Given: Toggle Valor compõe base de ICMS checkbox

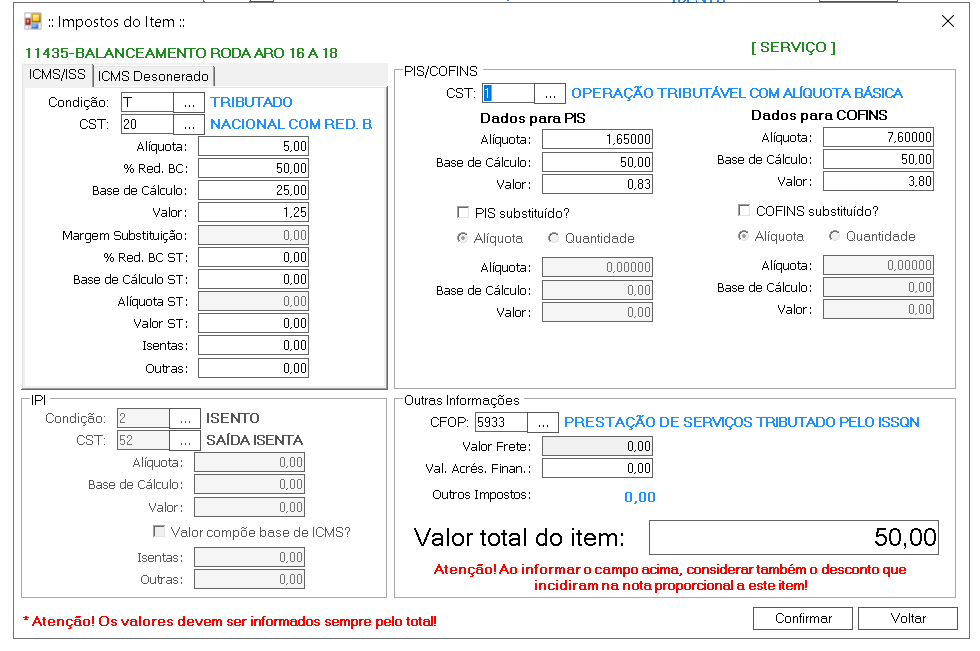Looking at the screenshot, I should (159, 531).
